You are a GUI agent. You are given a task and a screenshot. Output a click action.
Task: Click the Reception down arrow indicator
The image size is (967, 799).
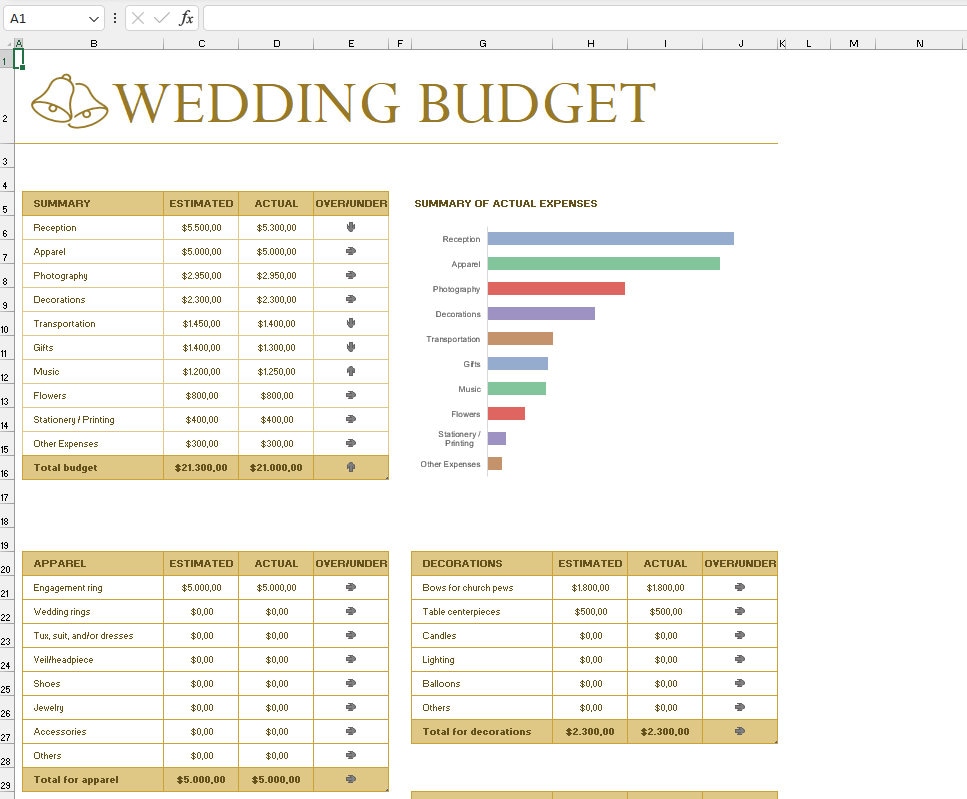click(351, 227)
